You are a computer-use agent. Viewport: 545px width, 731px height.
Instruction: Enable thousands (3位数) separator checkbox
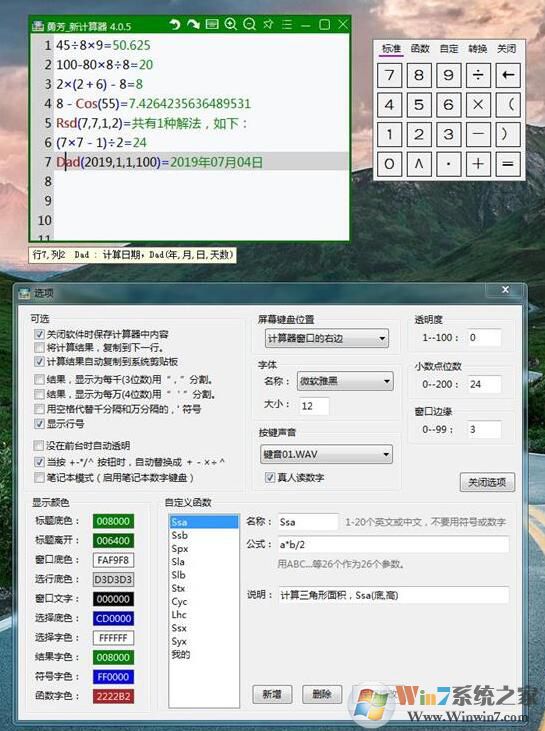[39, 379]
